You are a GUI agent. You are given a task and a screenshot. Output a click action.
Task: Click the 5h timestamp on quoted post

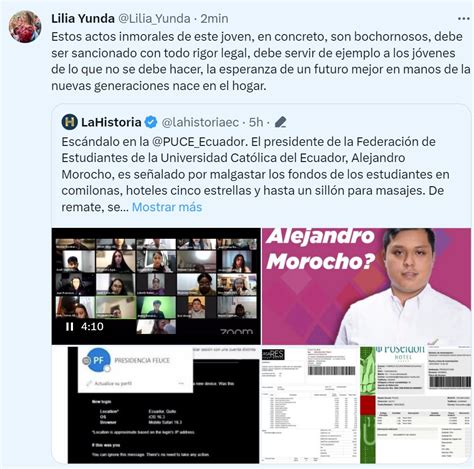point(256,122)
